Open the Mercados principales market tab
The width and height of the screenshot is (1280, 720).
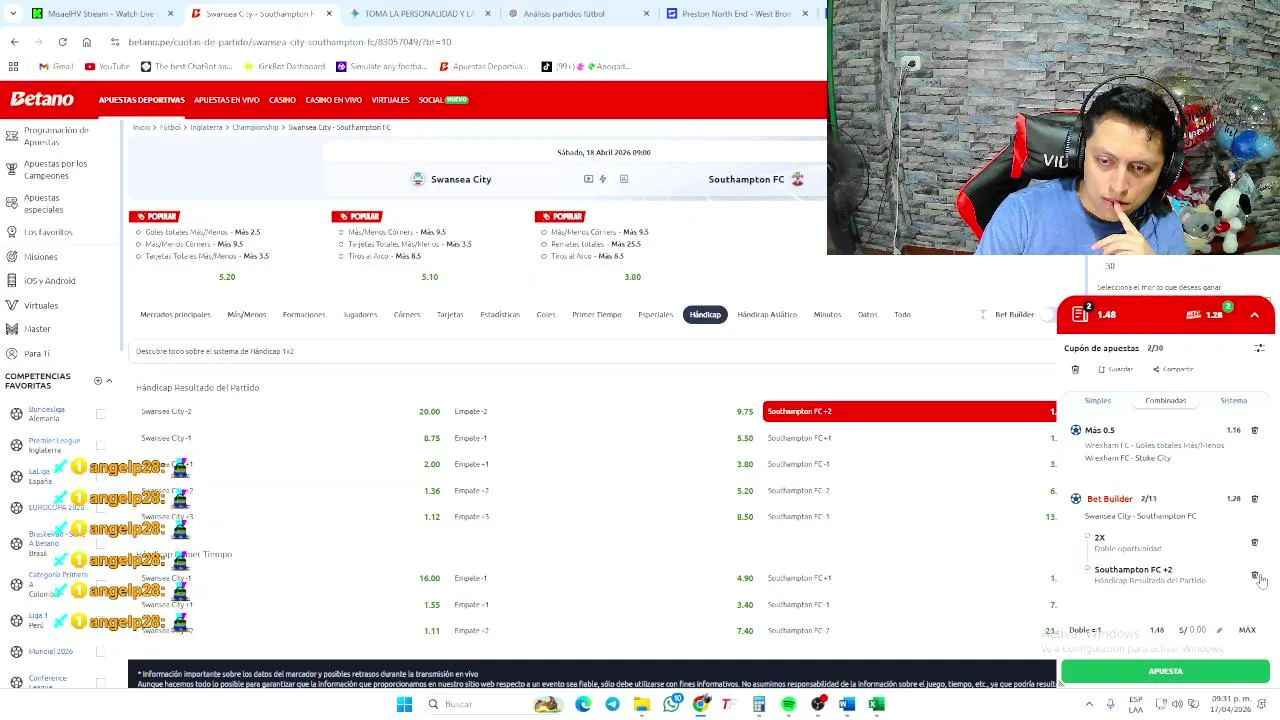pyautogui.click(x=175, y=314)
